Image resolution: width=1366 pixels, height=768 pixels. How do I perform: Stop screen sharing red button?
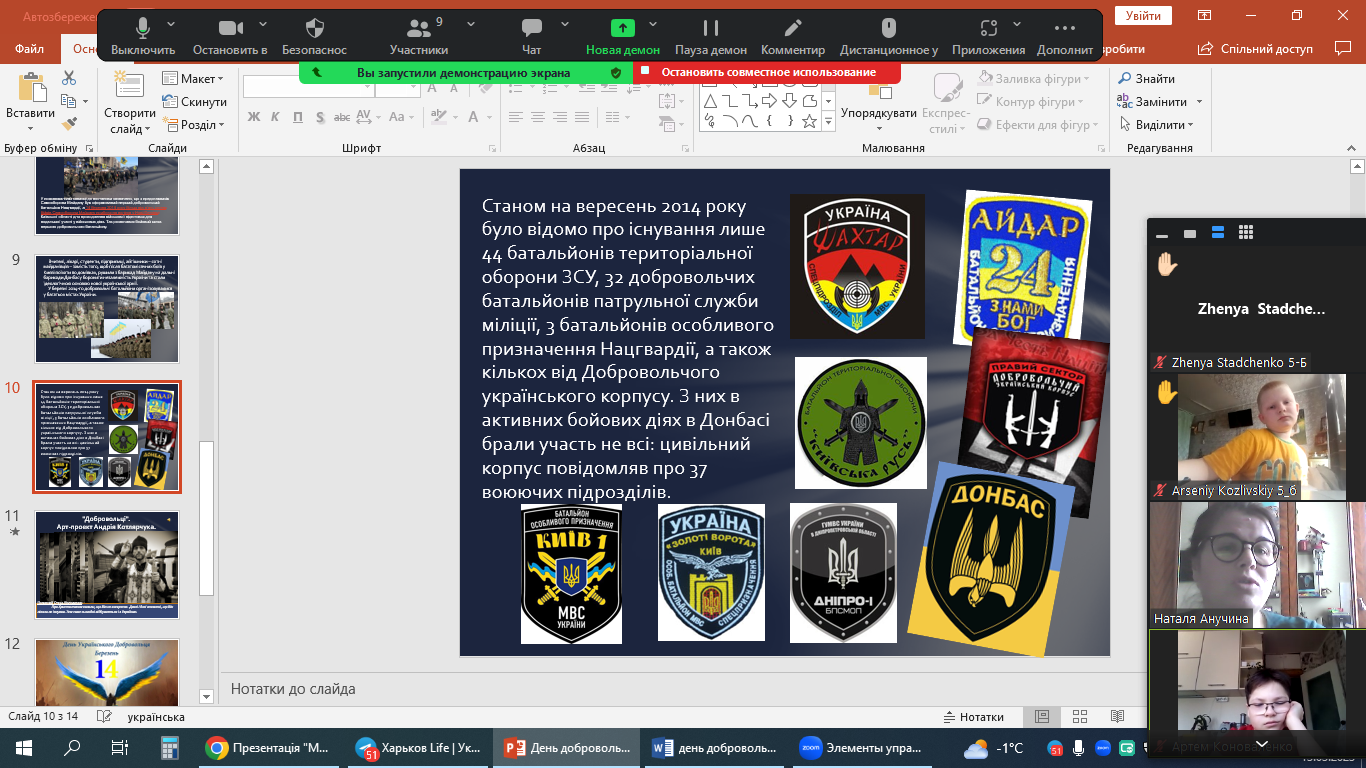point(767,72)
